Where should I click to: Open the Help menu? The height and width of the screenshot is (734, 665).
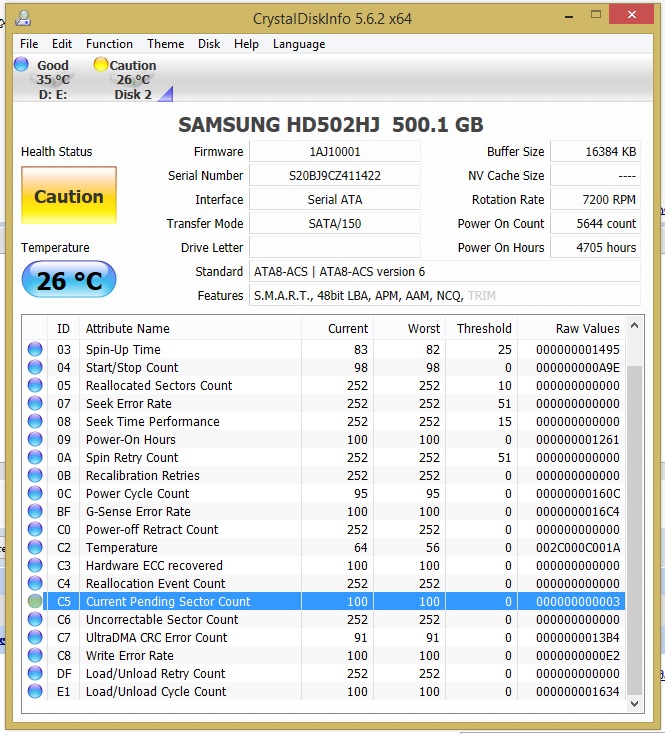[246, 44]
